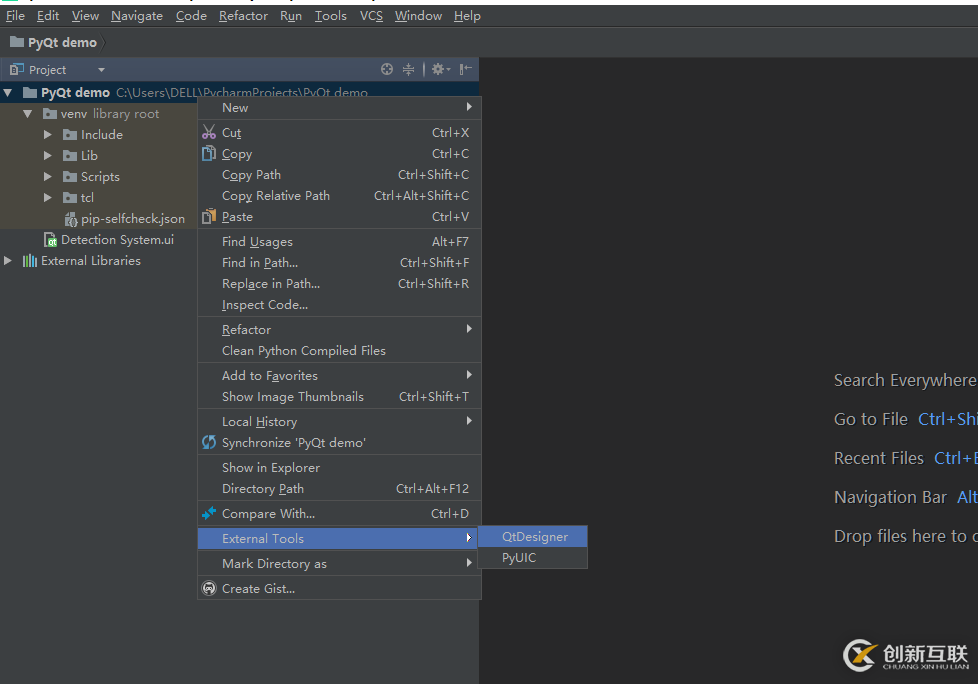Choose Find Usages
Image resolution: width=978 pixels, height=684 pixels.
(339, 242)
